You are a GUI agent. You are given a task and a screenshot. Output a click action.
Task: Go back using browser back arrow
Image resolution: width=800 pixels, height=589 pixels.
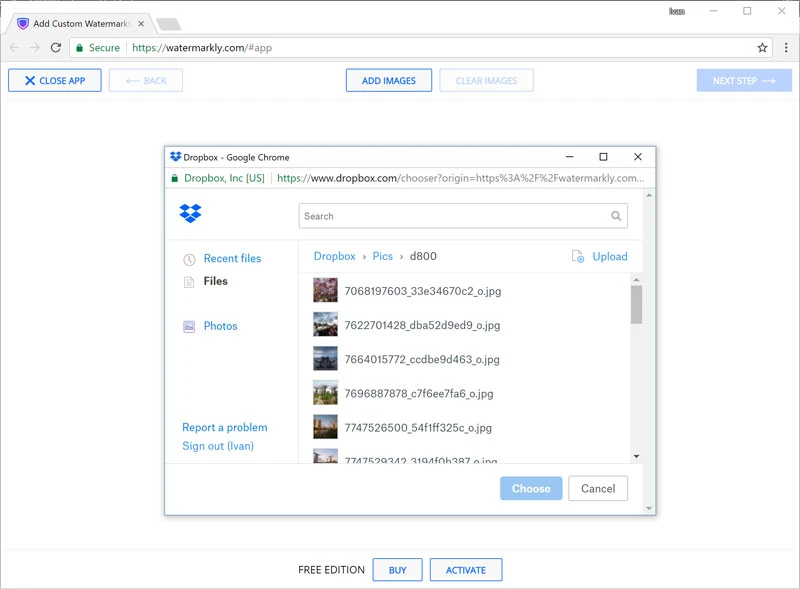[x=14, y=47]
